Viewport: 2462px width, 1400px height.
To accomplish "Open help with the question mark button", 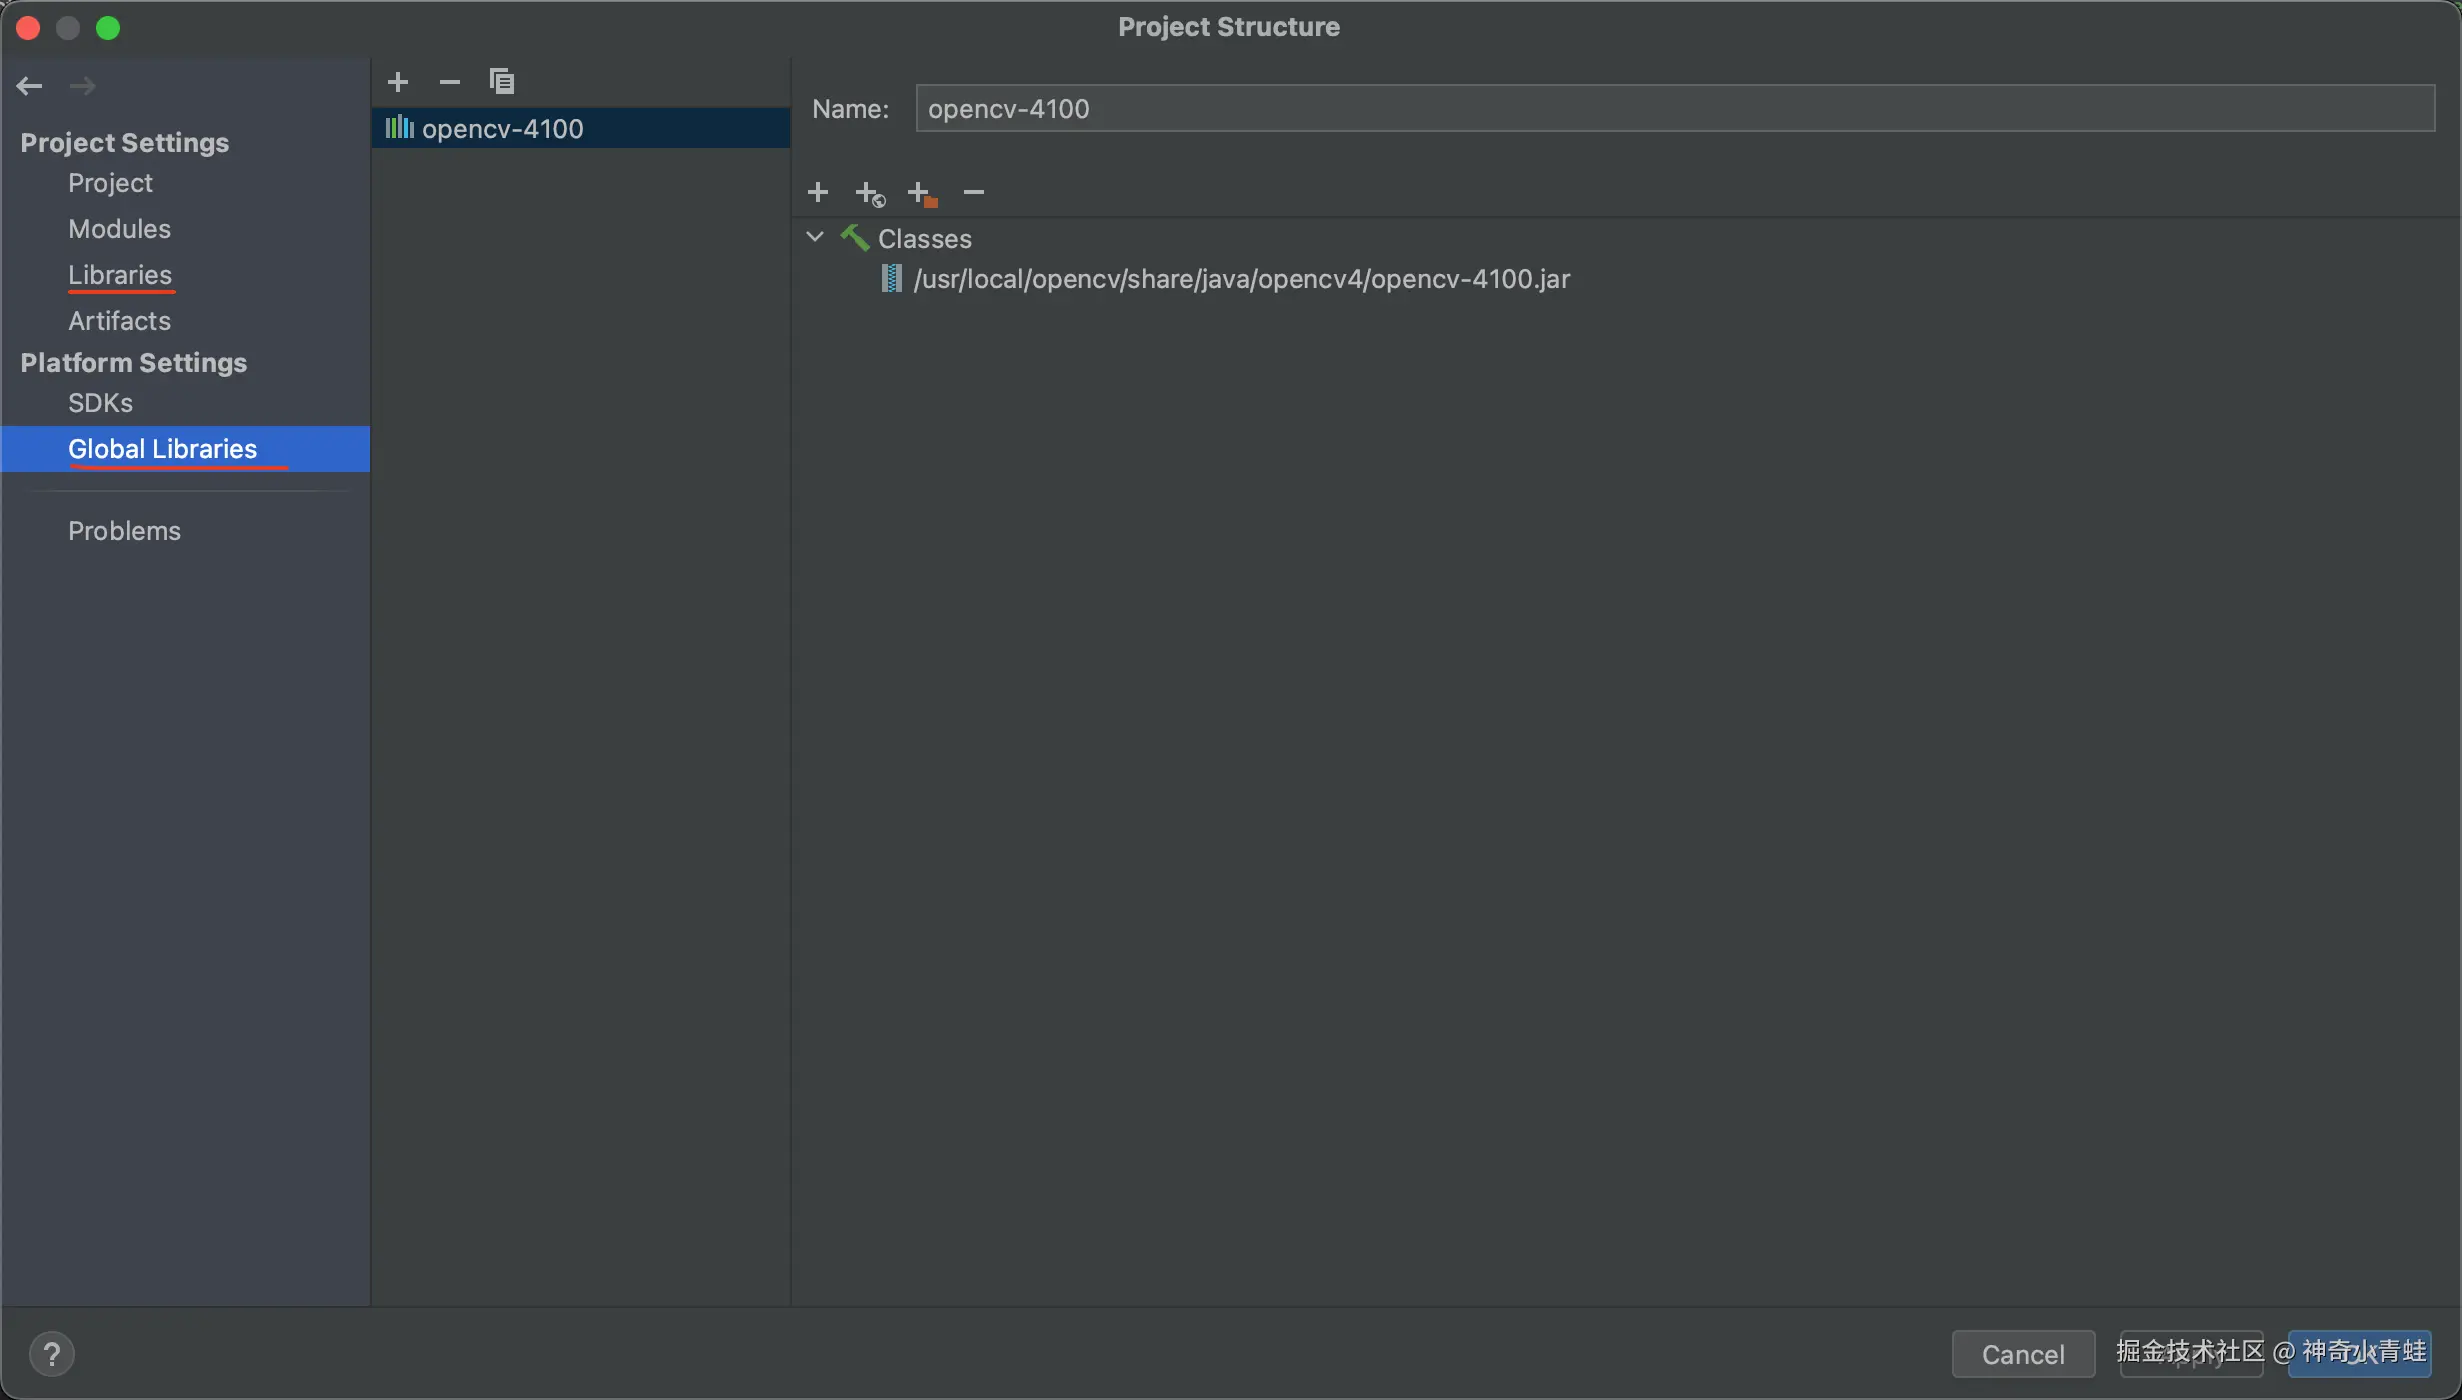I will click(x=52, y=1354).
